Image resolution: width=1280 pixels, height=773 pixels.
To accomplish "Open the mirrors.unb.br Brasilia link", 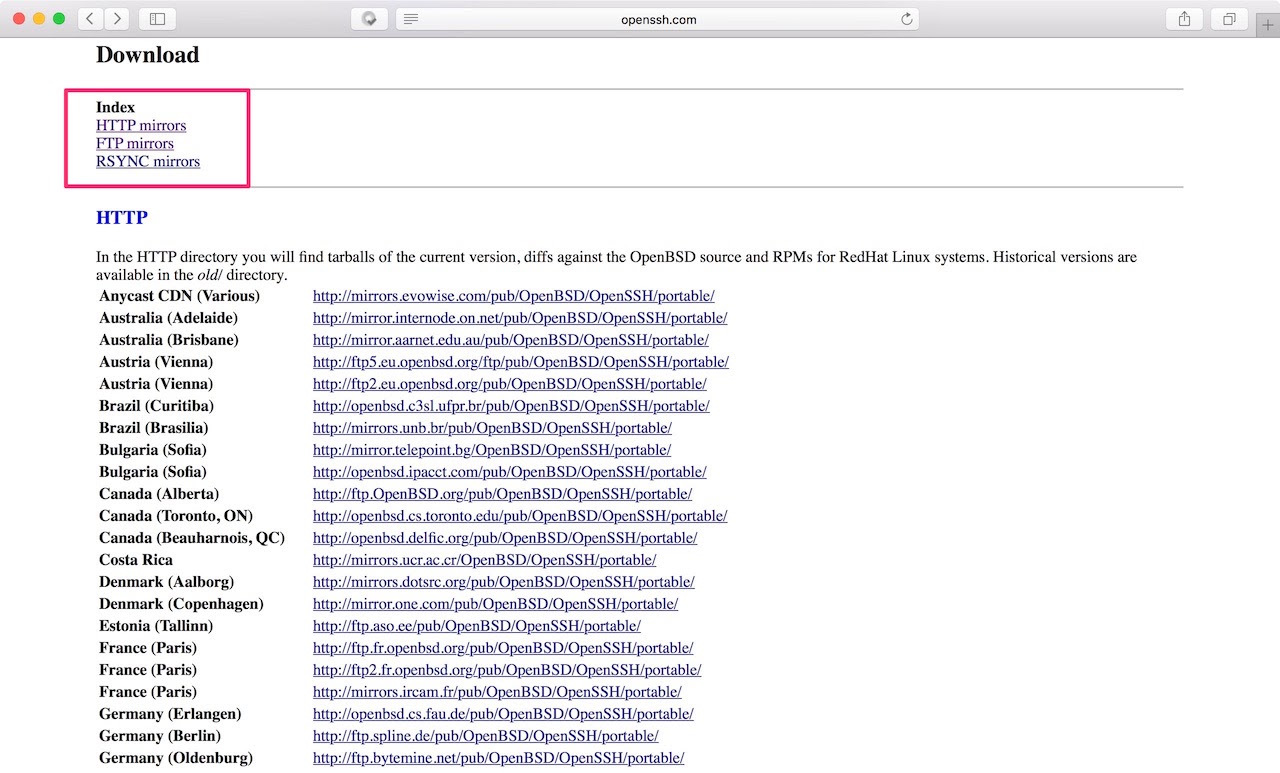I will (x=492, y=428).
